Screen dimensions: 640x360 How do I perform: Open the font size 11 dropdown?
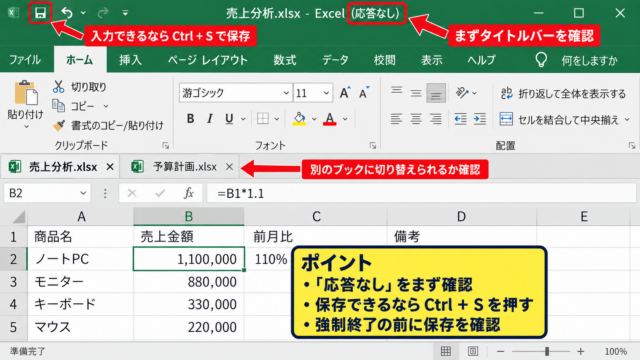(326, 93)
